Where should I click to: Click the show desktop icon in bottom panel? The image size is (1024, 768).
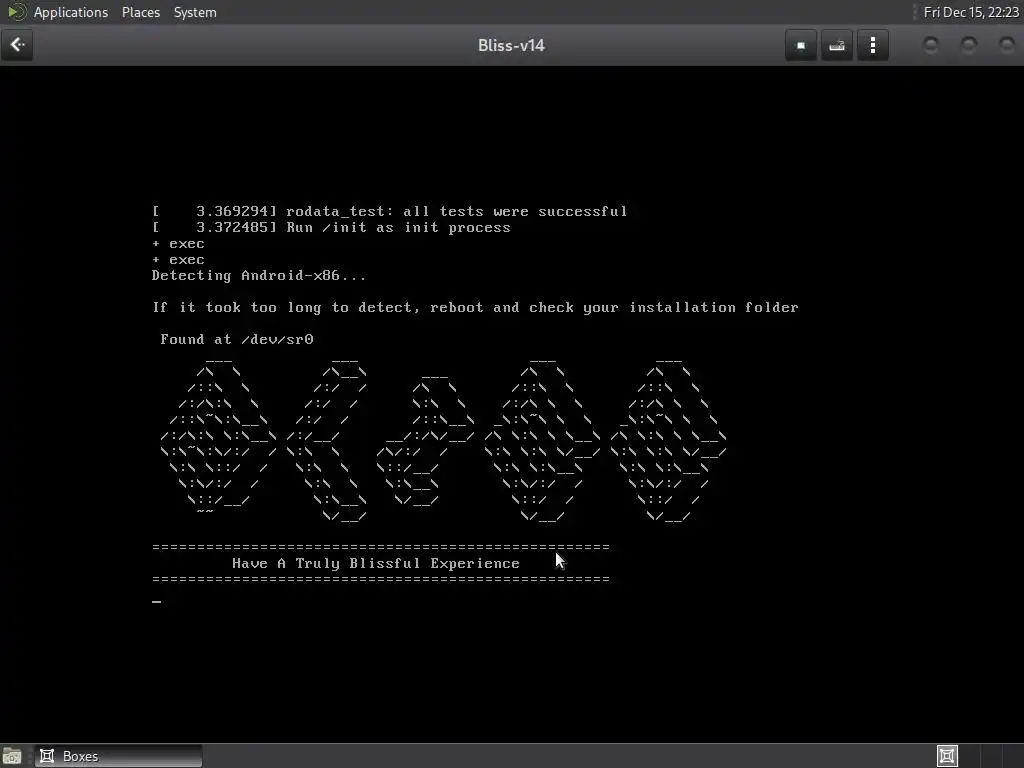click(12, 756)
